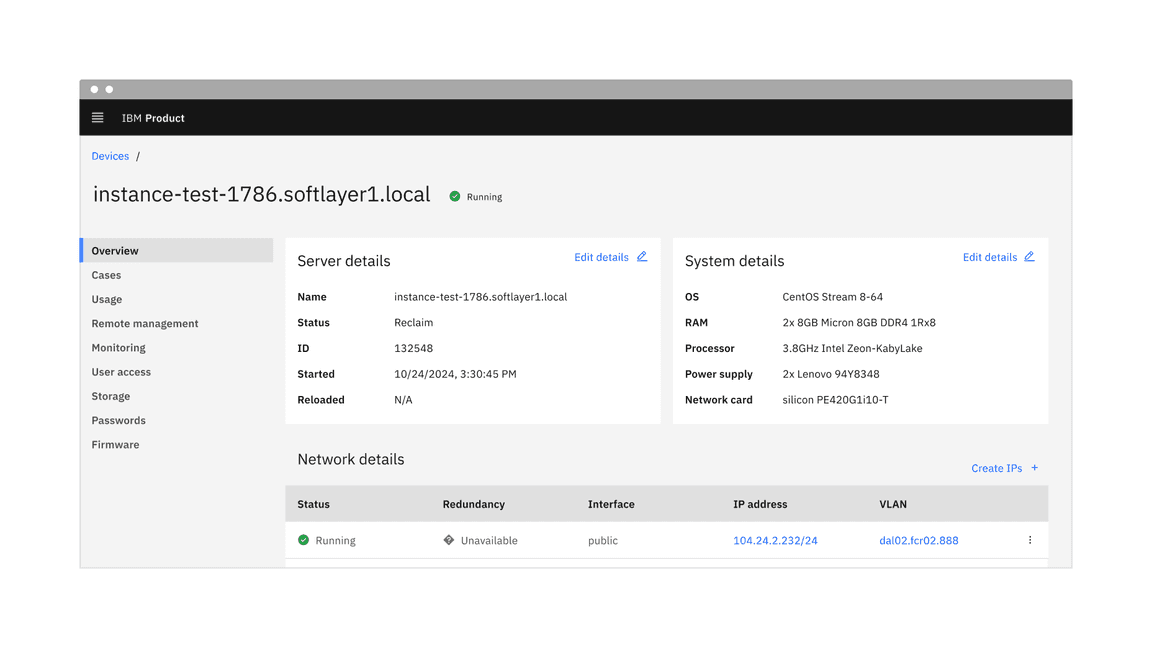This screenshot has width=1152, height=648.
Task: Go to the Firmware section
Action: pos(115,445)
